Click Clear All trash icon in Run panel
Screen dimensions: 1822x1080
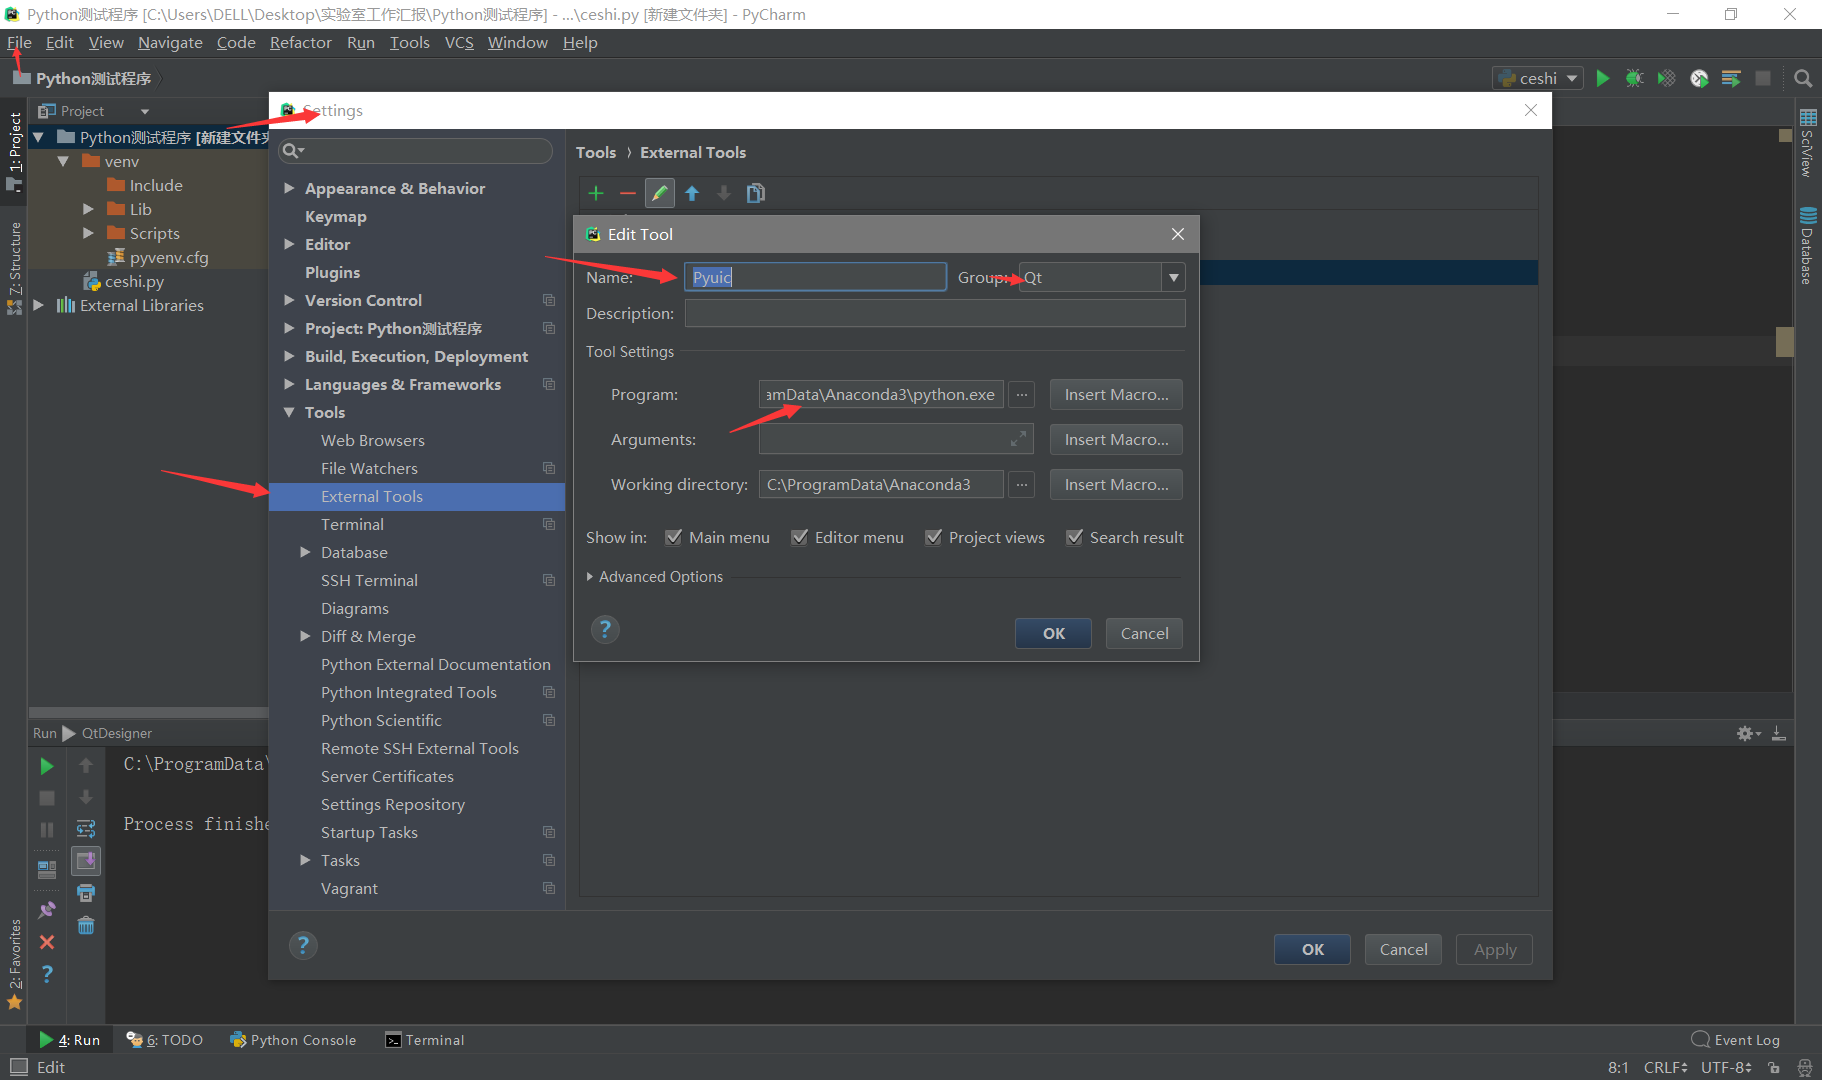pyautogui.click(x=86, y=925)
